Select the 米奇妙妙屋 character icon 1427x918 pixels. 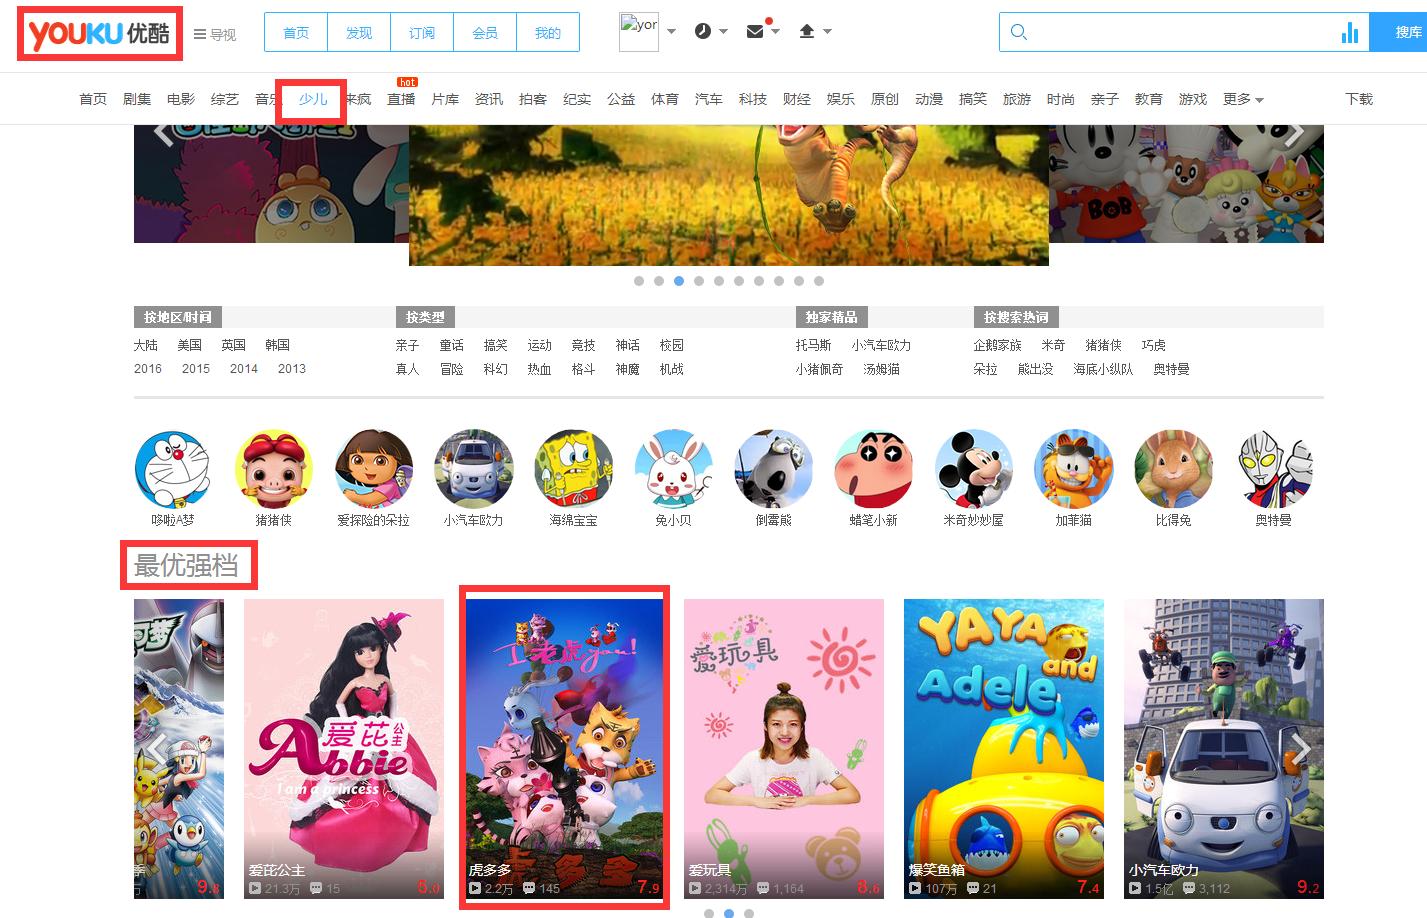pos(973,469)
